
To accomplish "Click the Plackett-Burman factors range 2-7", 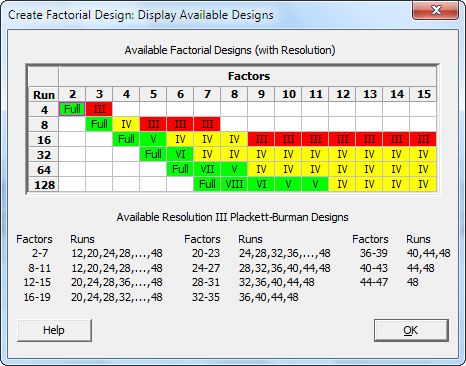I will coord(40,253).
